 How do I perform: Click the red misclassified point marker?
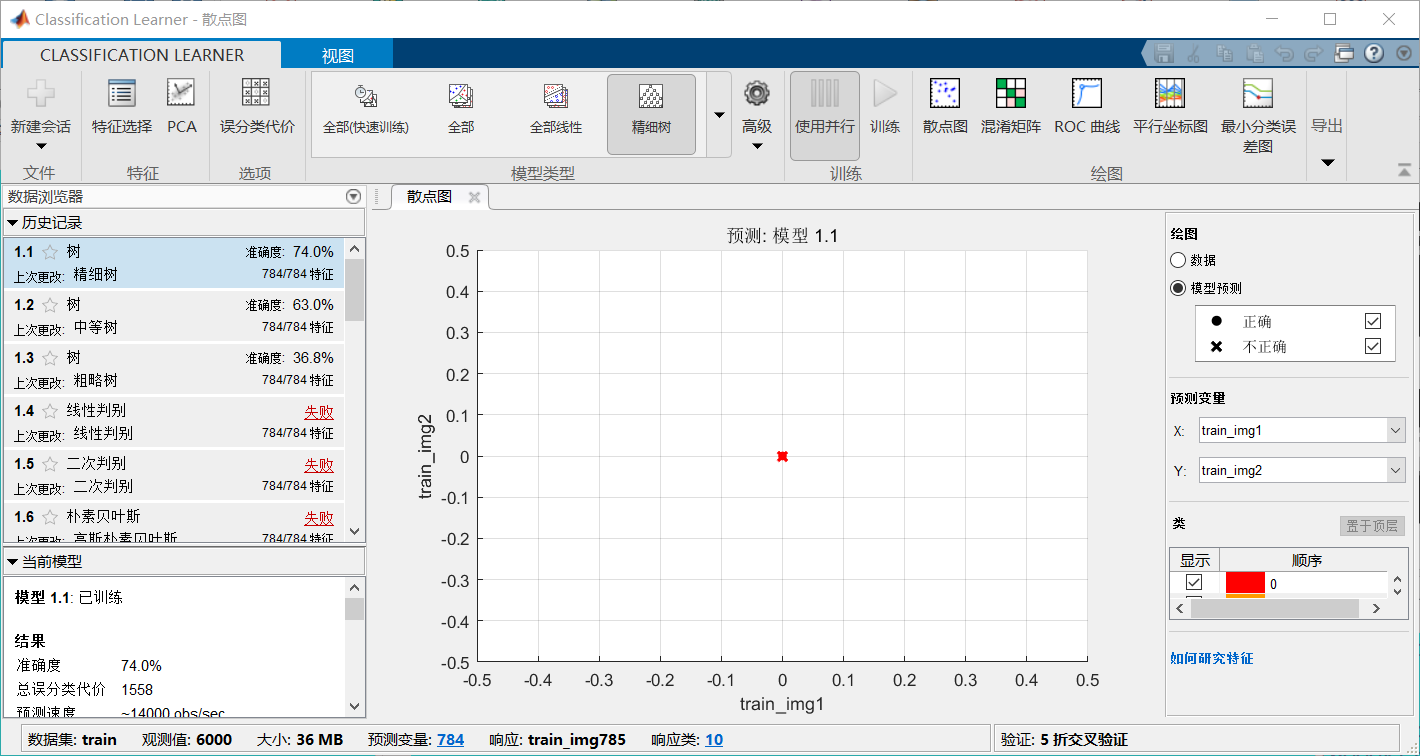click(x=782, y=456)
